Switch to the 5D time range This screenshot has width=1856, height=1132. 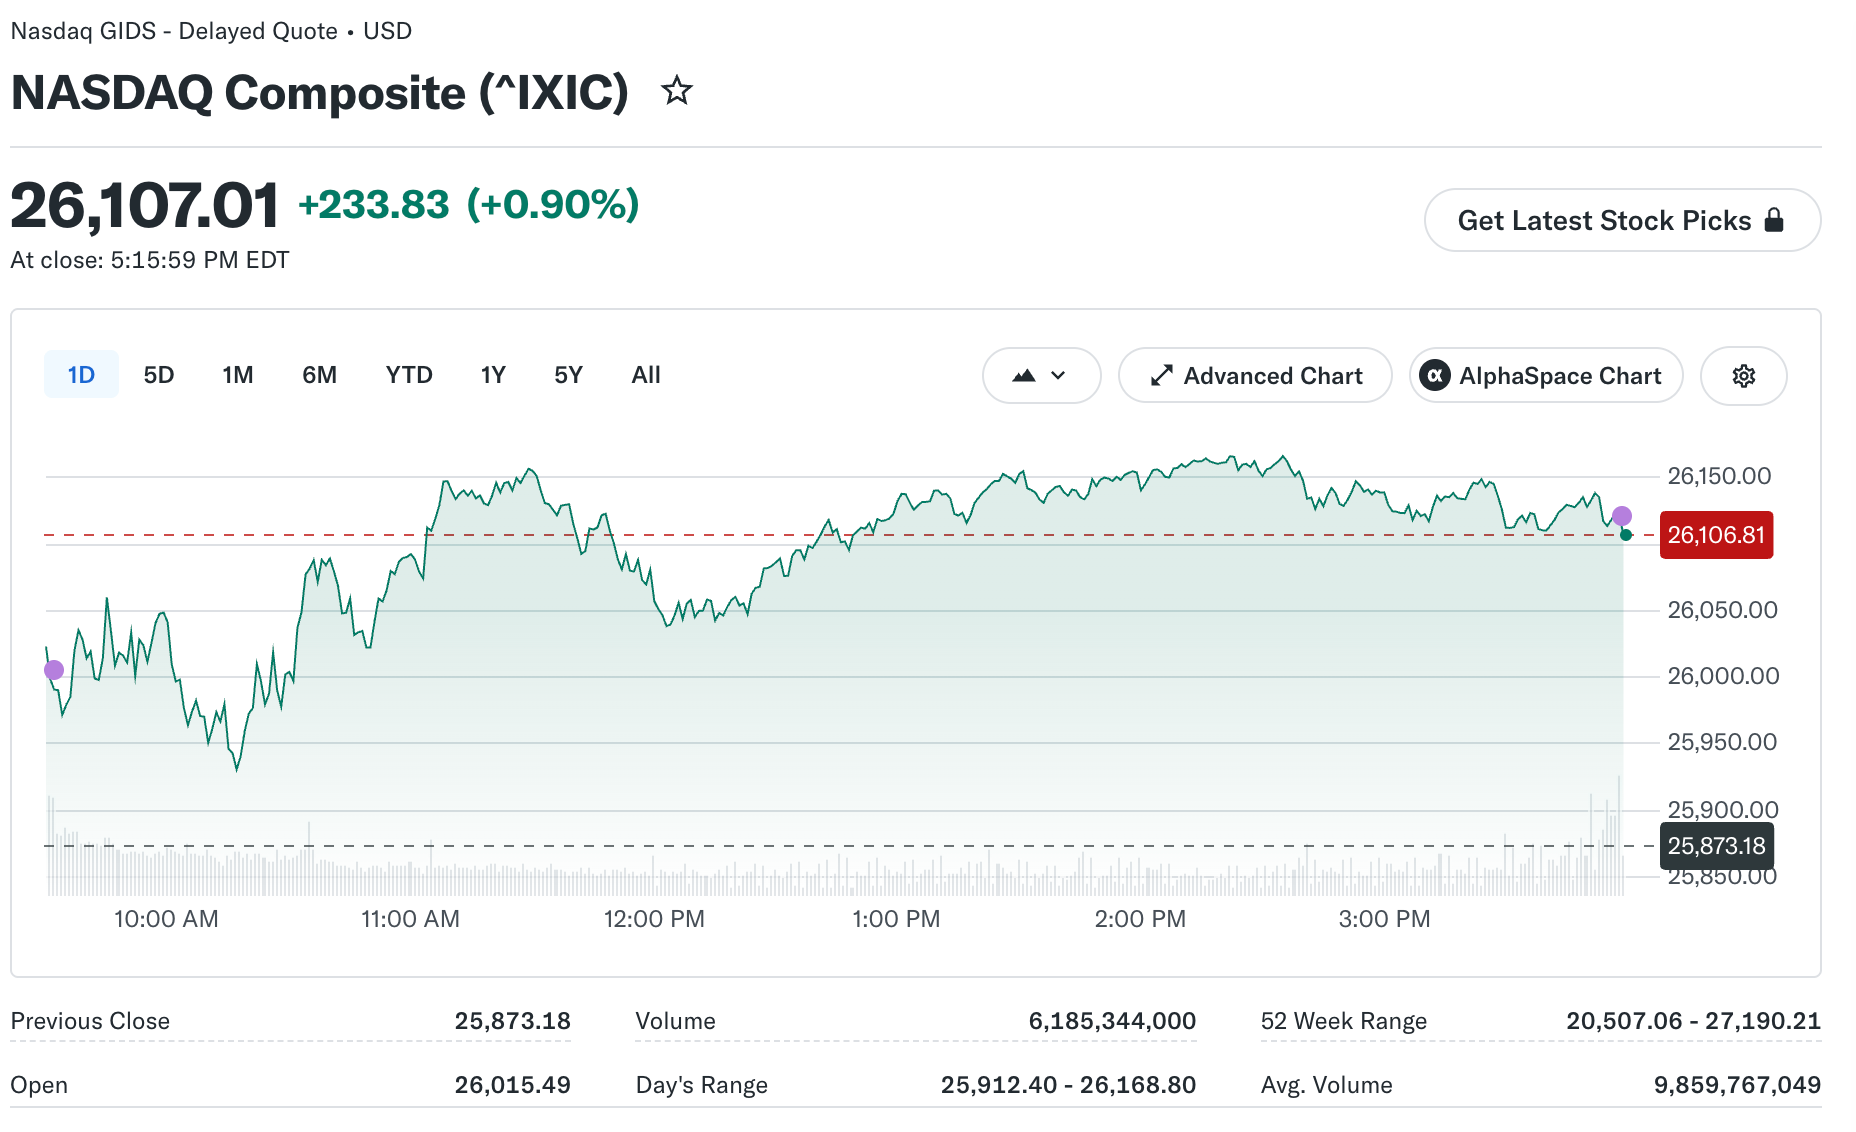click(159, 375)
